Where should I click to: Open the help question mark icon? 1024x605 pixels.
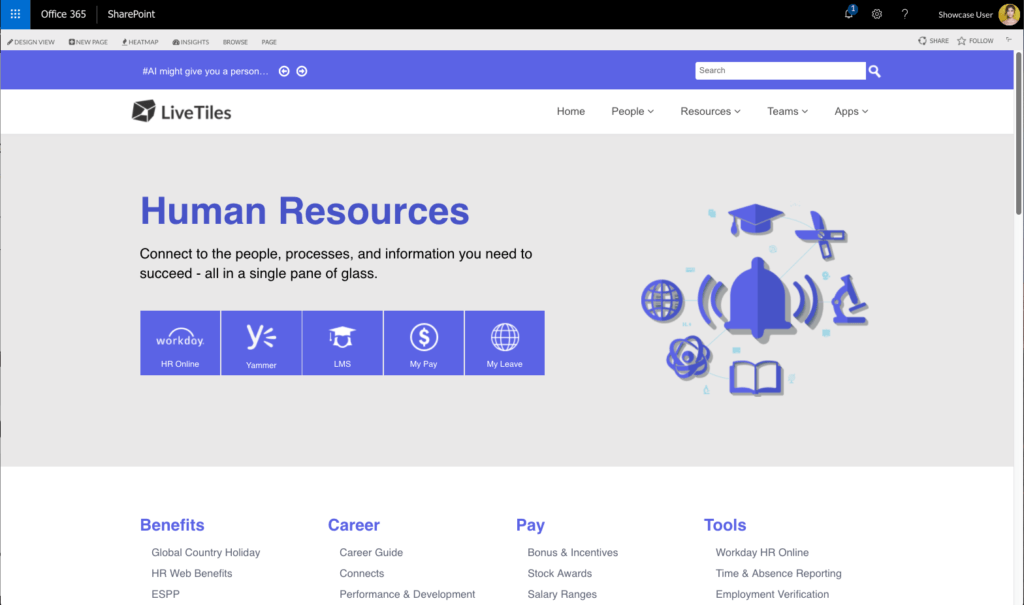(x=904, y=14)
